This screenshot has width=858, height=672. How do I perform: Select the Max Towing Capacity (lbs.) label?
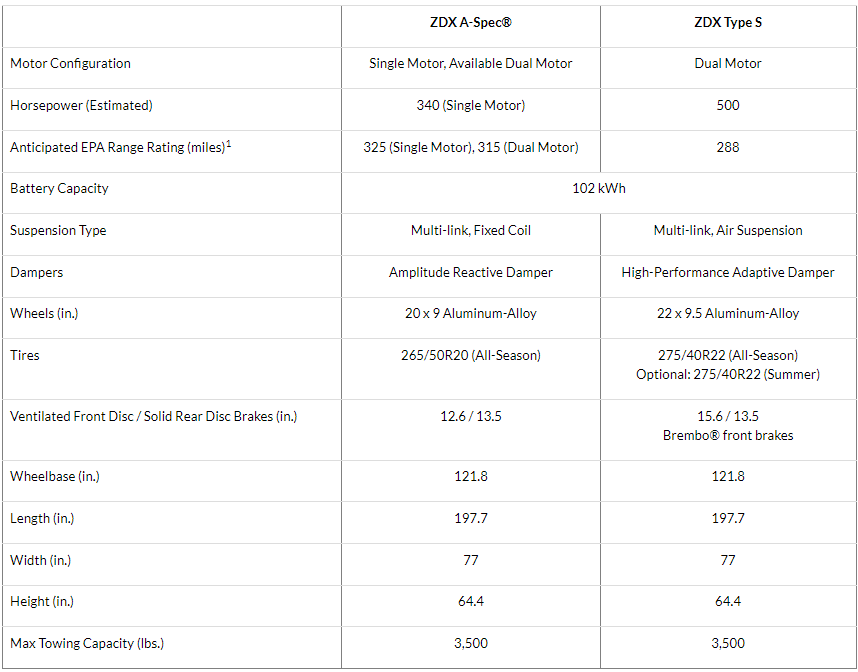(87, 643)
